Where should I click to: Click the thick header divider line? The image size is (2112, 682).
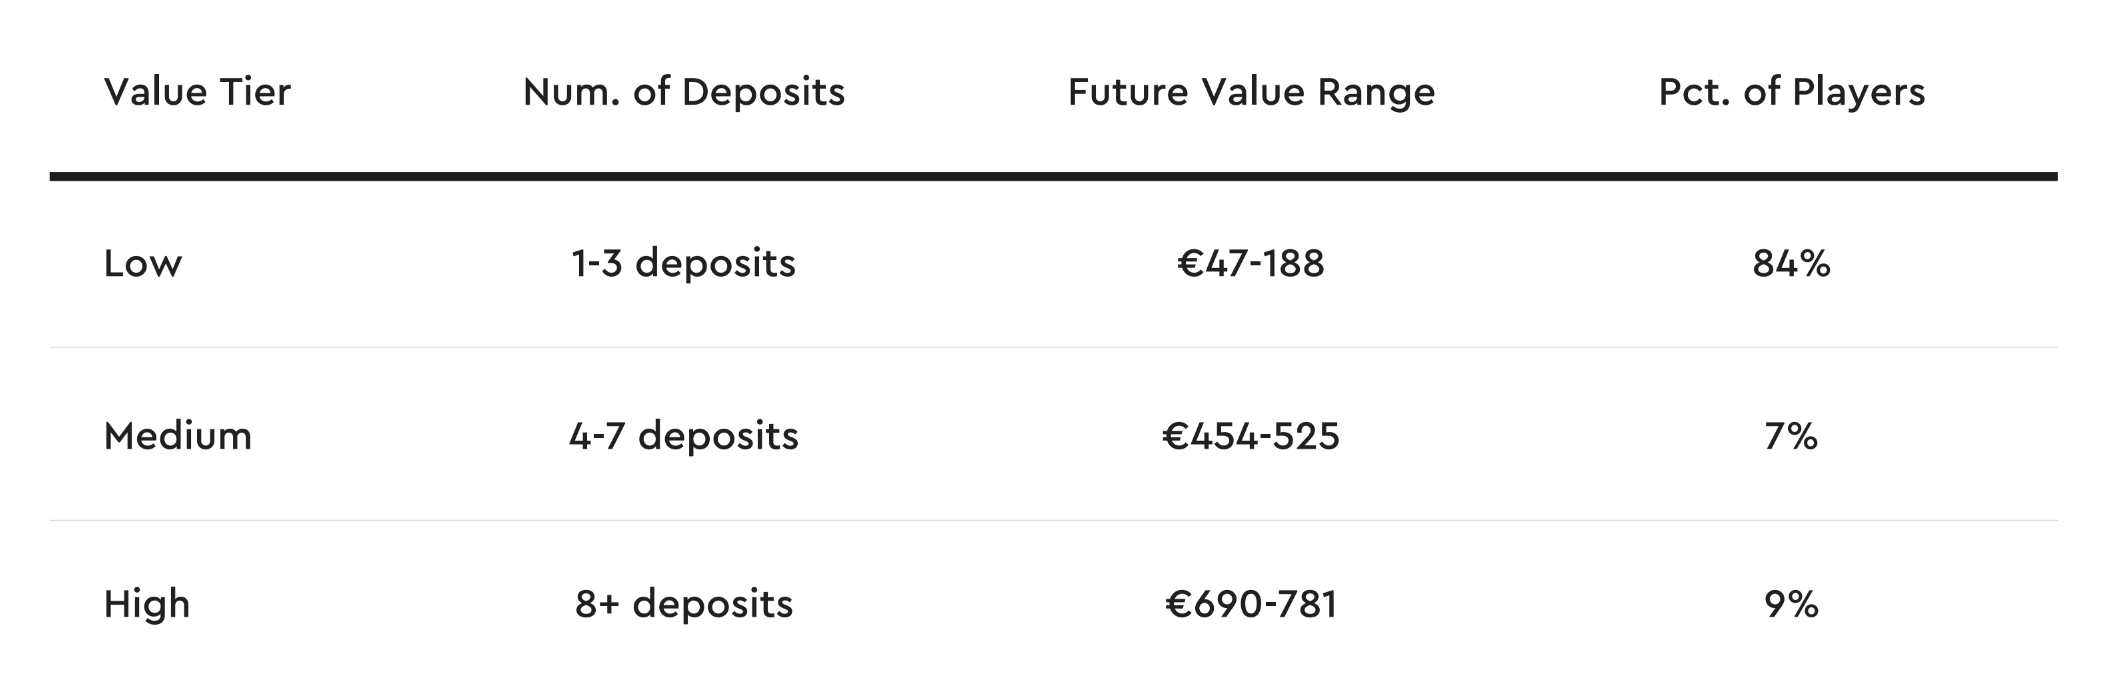[1053, 177]
